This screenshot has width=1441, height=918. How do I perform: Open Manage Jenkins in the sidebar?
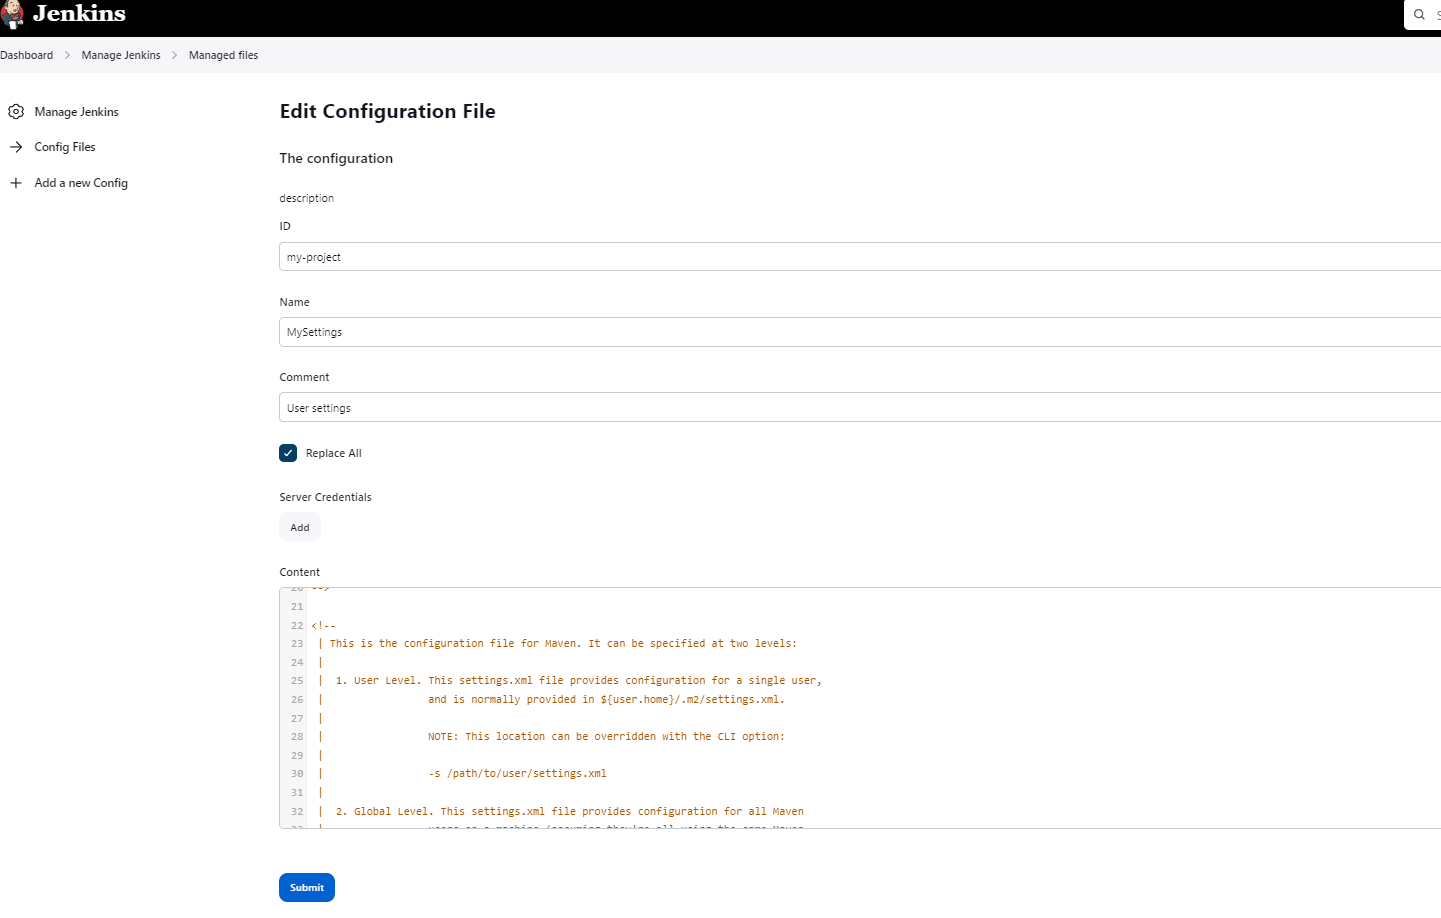pyautogui.click(x=76, y=112)
